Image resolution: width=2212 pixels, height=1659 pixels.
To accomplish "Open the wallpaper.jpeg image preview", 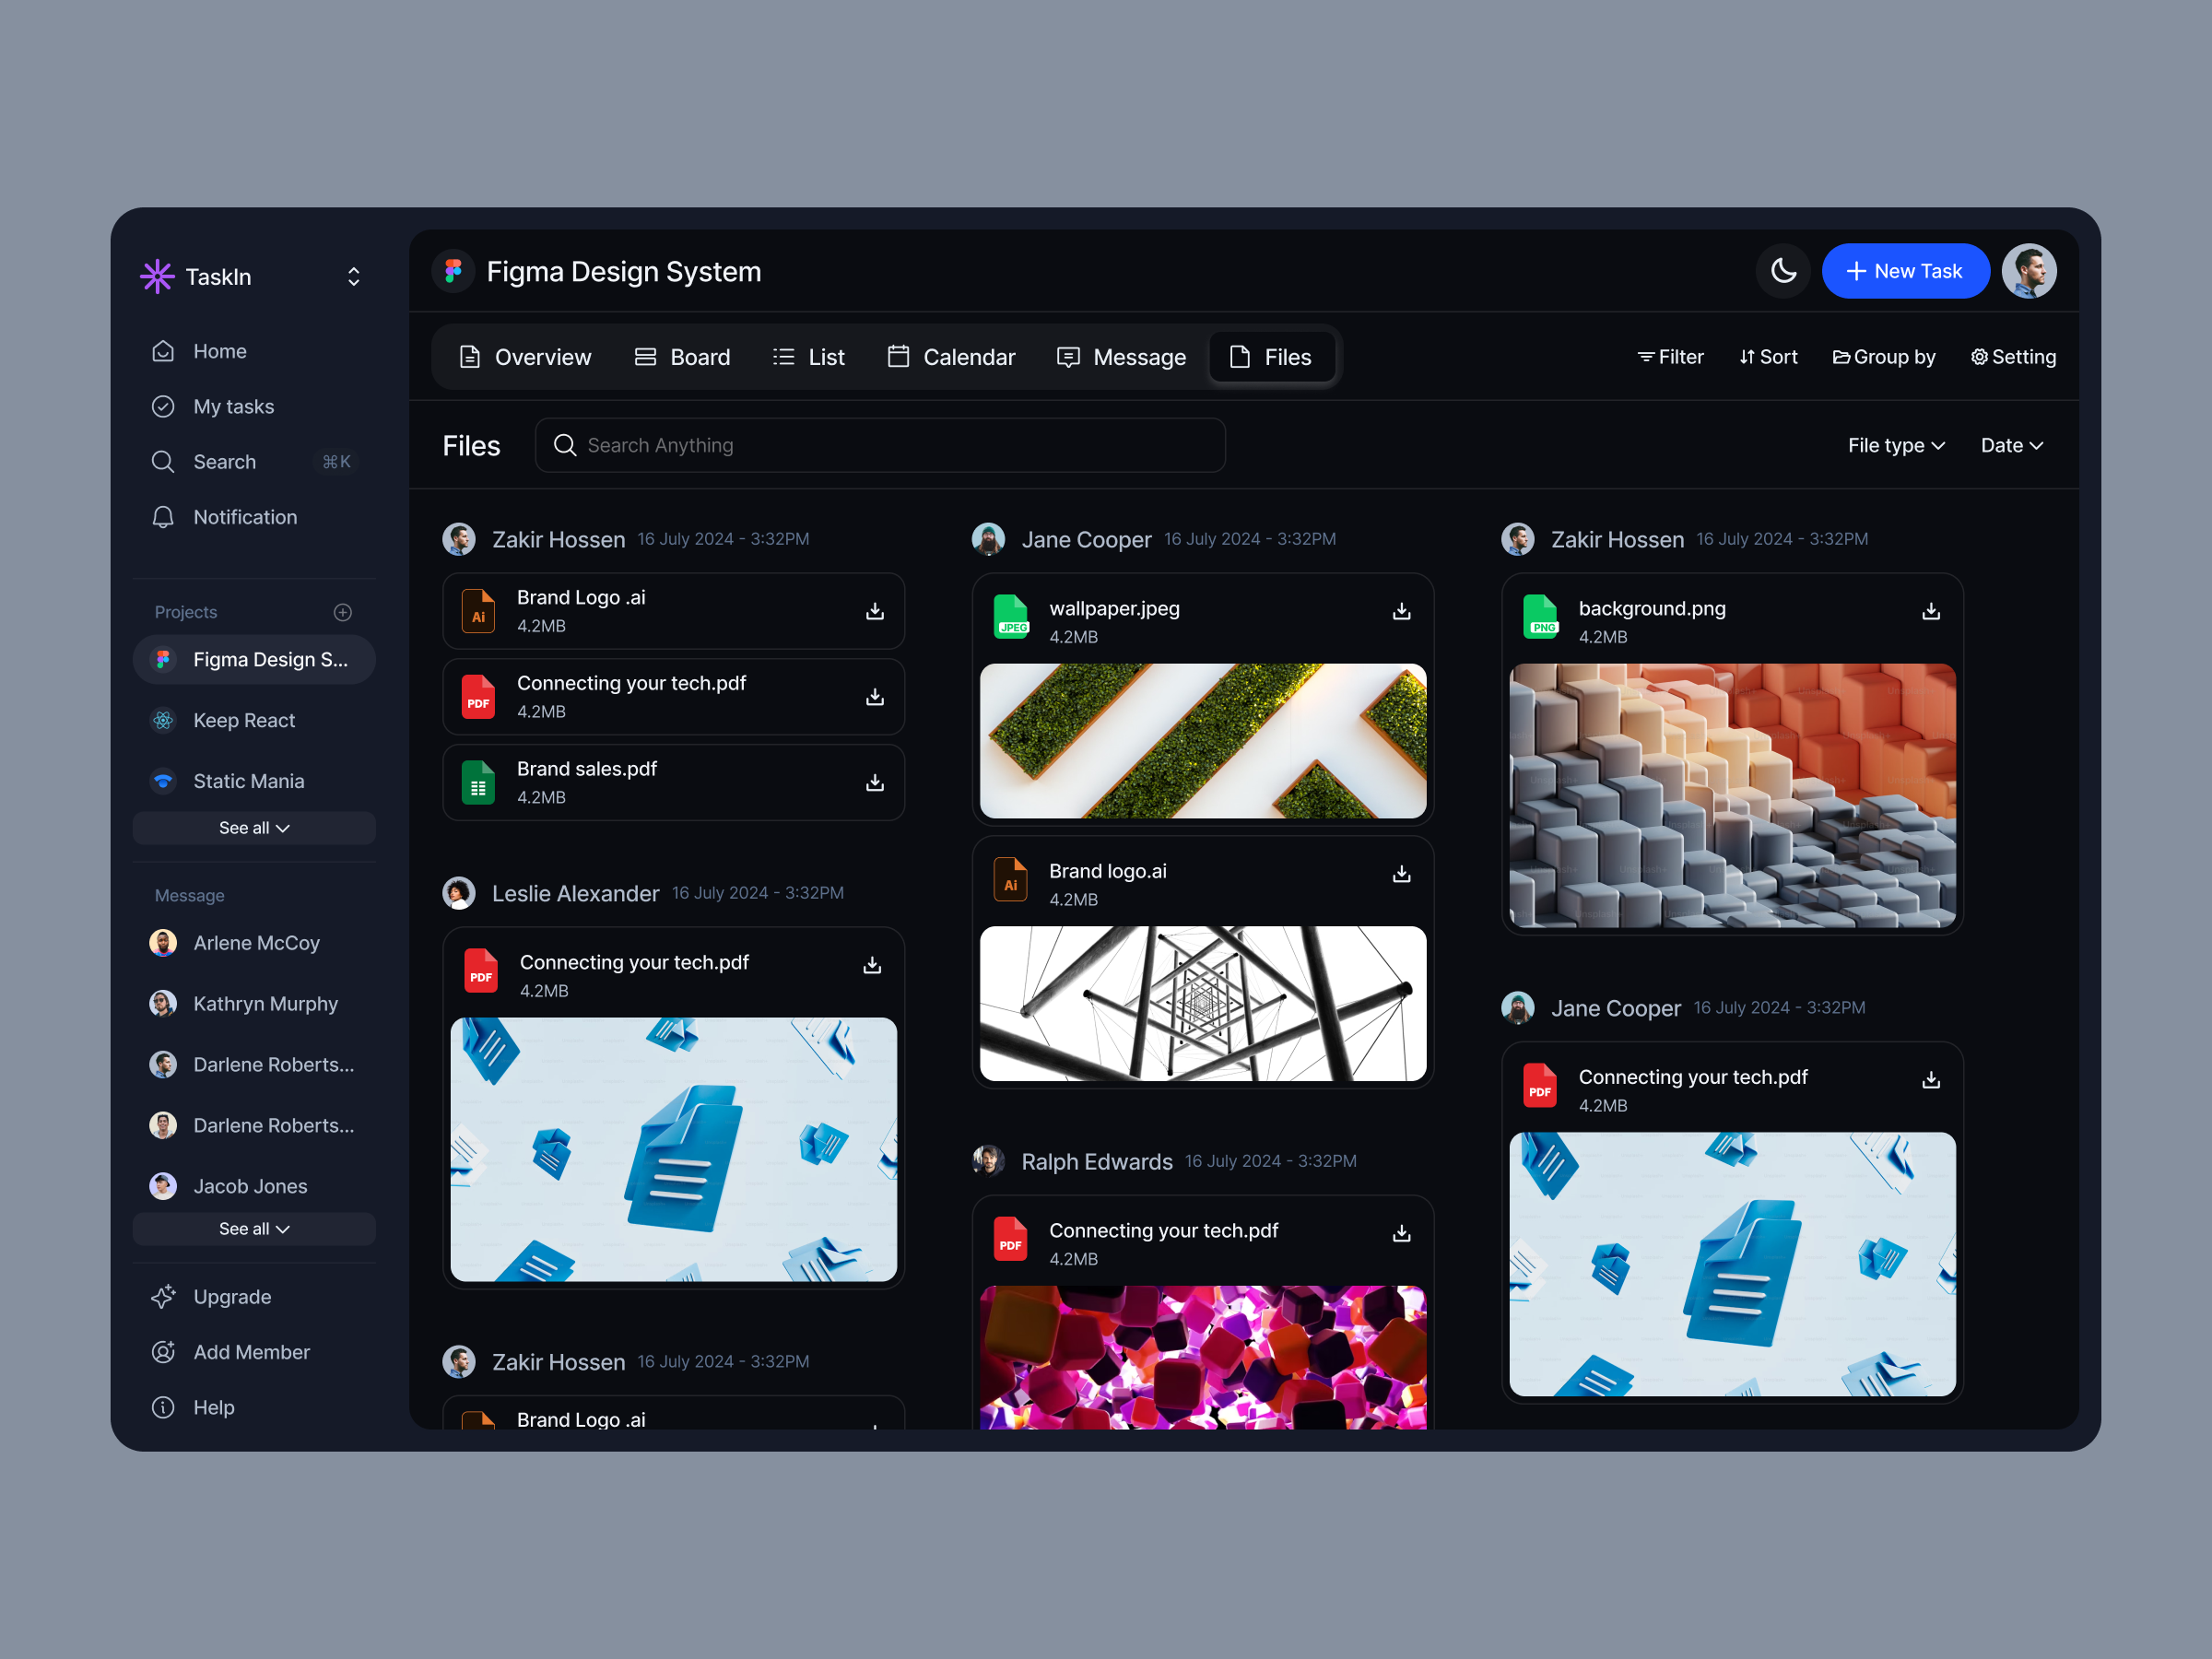I will pyautogui.click(x=1202, y=740).
